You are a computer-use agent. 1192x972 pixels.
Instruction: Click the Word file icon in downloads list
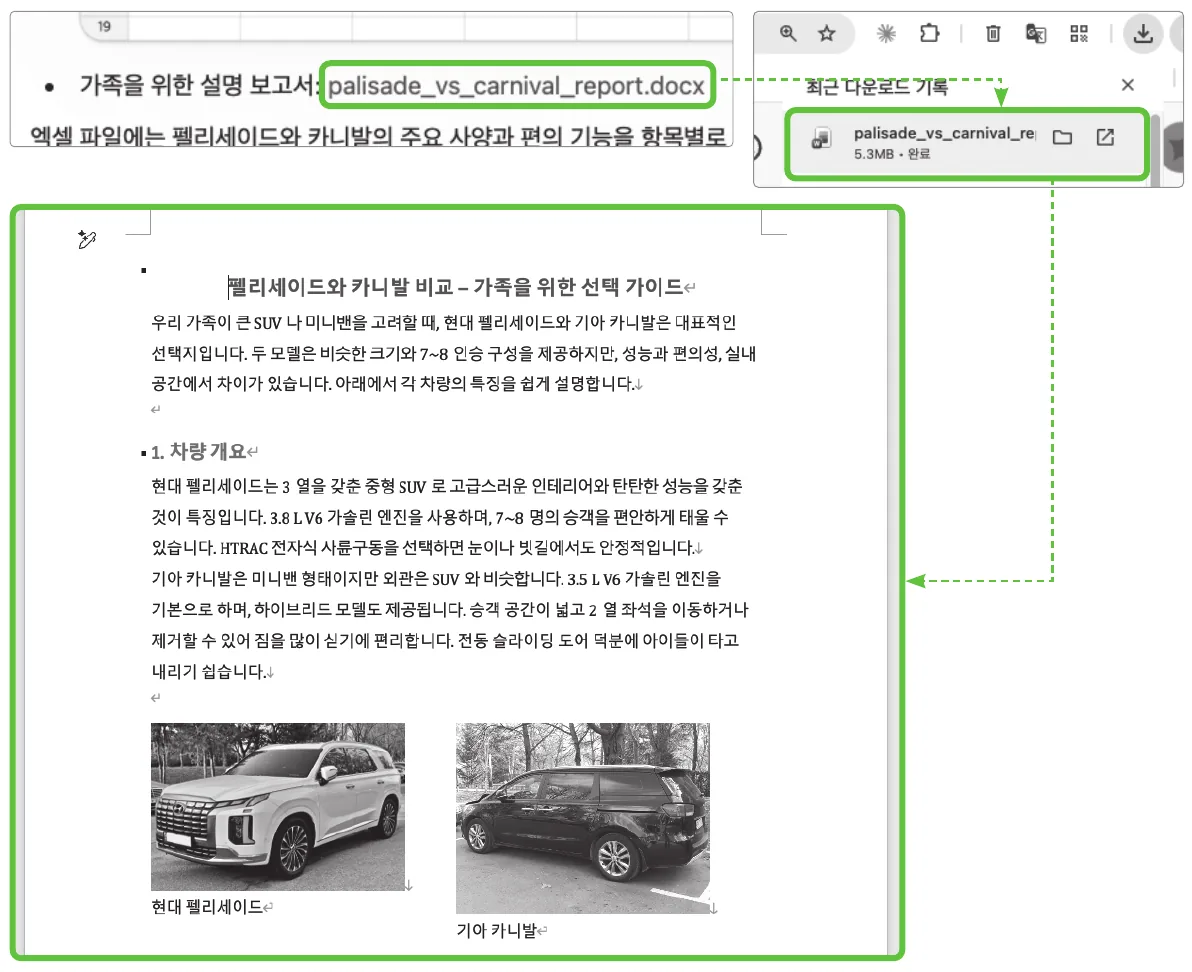[822, 138]
